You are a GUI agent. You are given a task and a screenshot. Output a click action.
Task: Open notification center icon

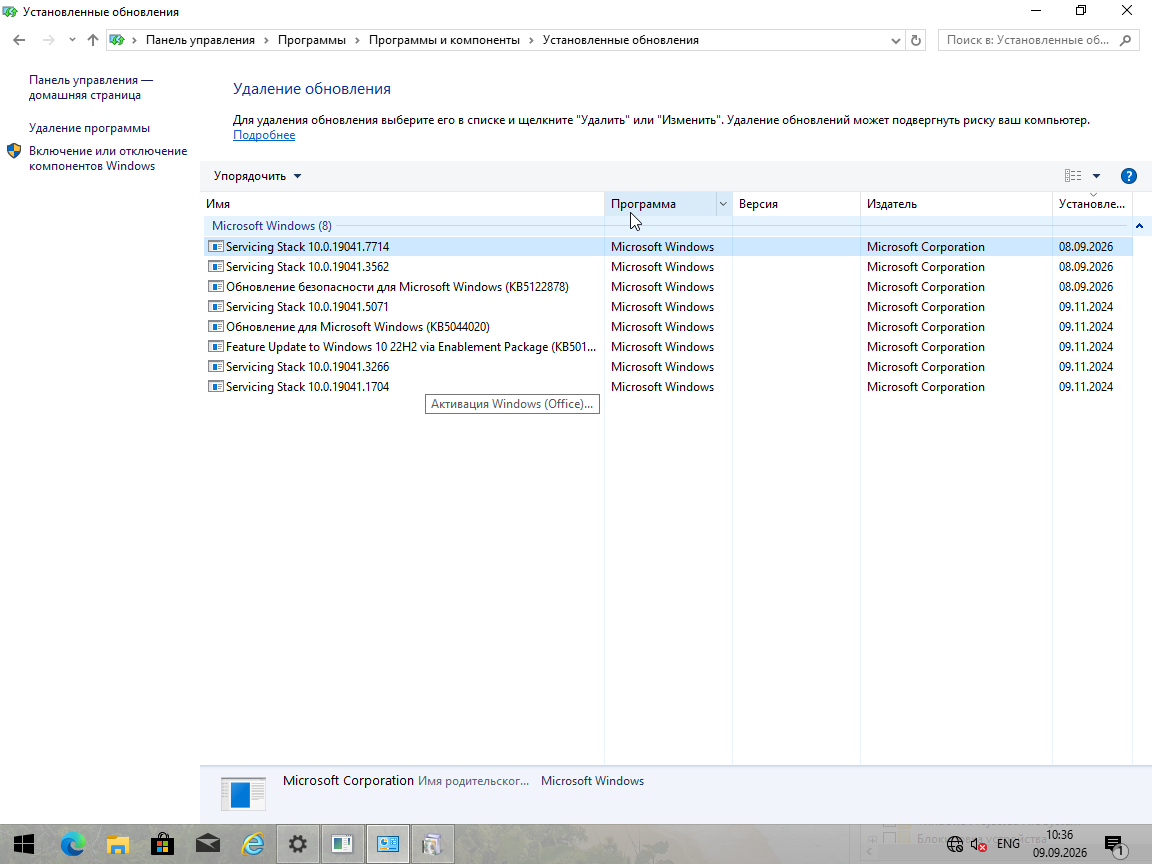point(1115,845)
